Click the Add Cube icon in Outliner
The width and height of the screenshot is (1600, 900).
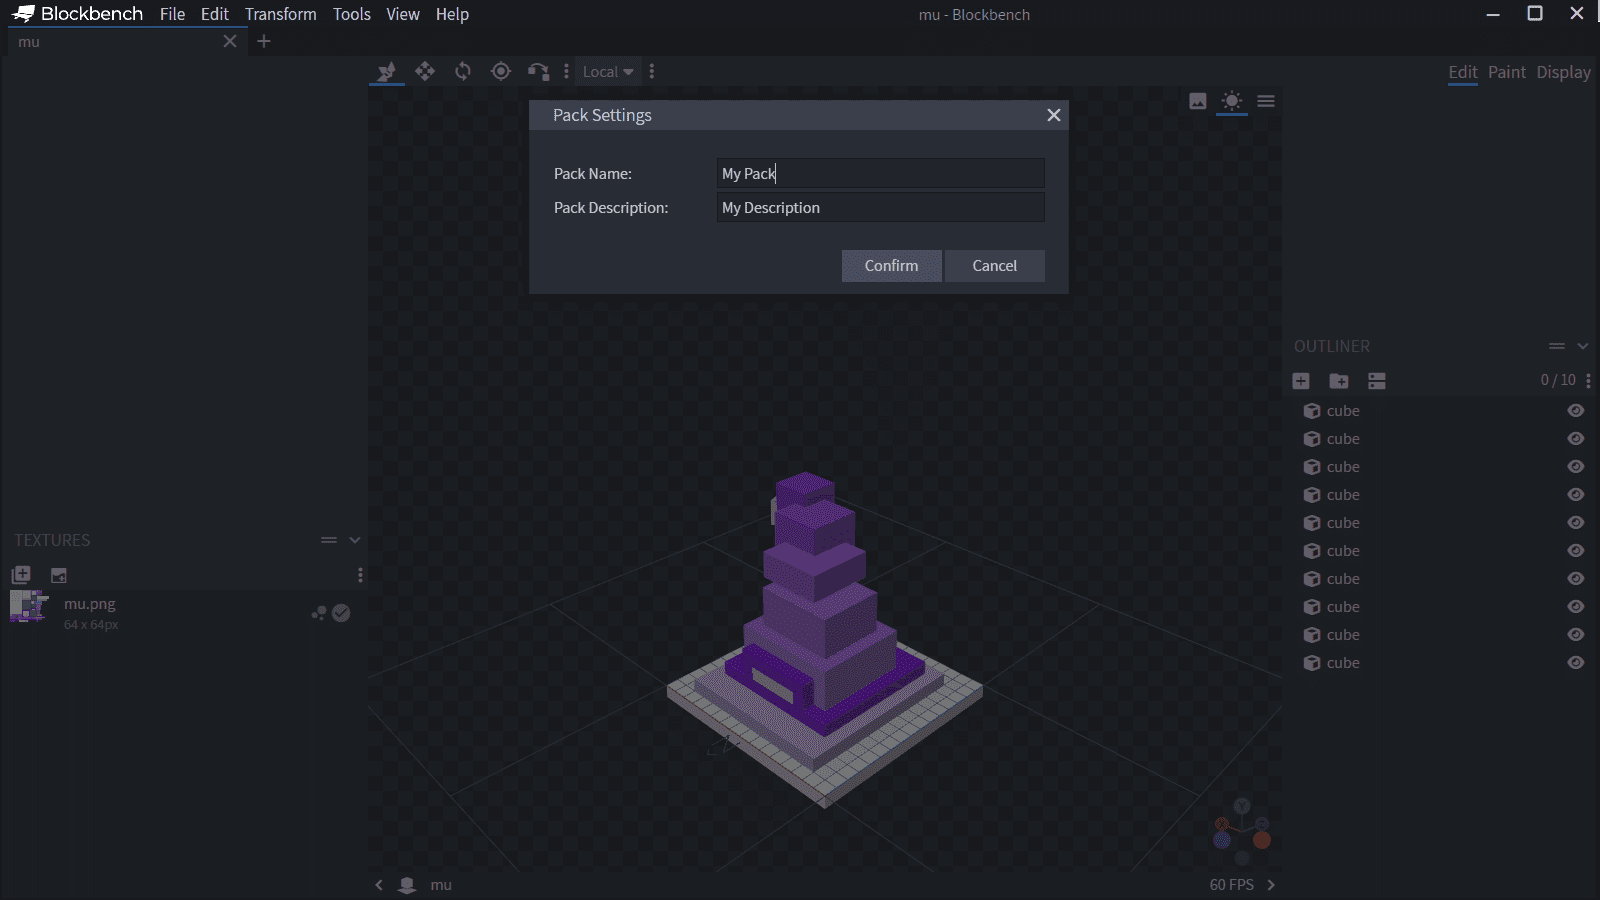click(x=1301, y=381)
